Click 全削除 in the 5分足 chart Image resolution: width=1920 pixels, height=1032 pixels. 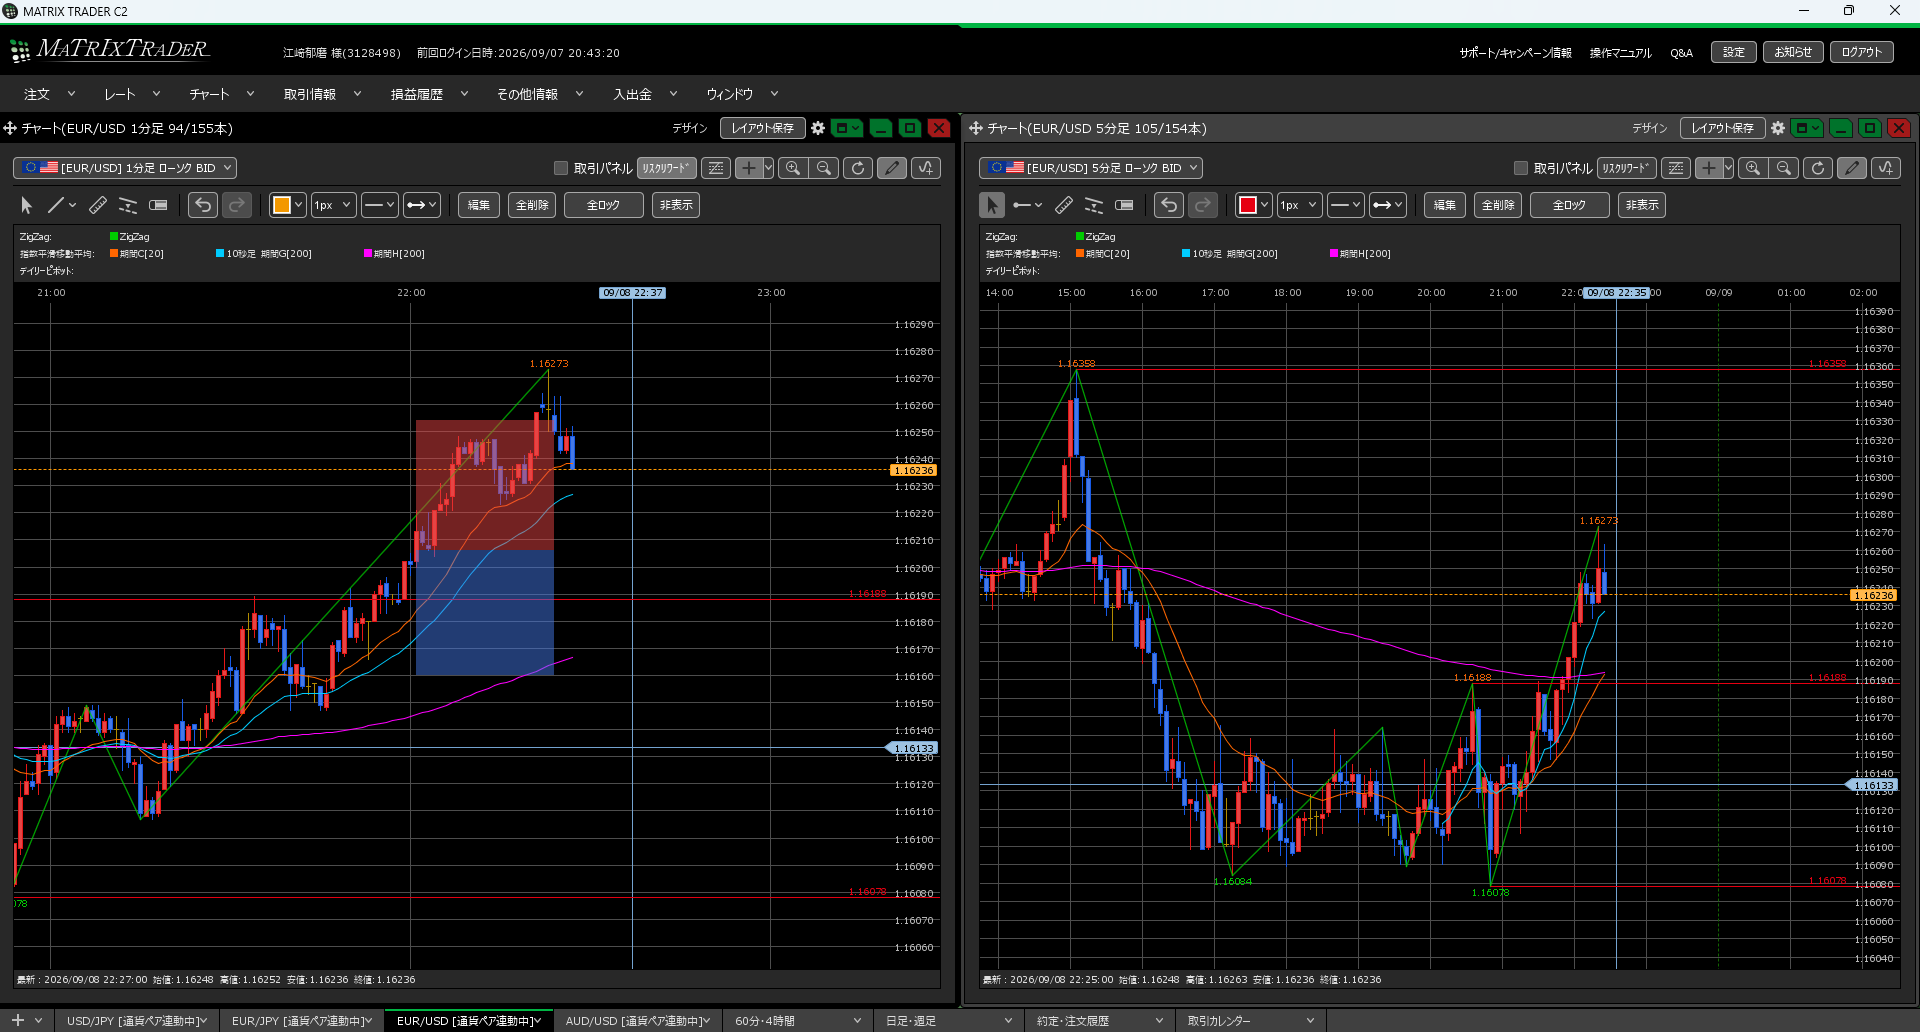point(1498,205)
